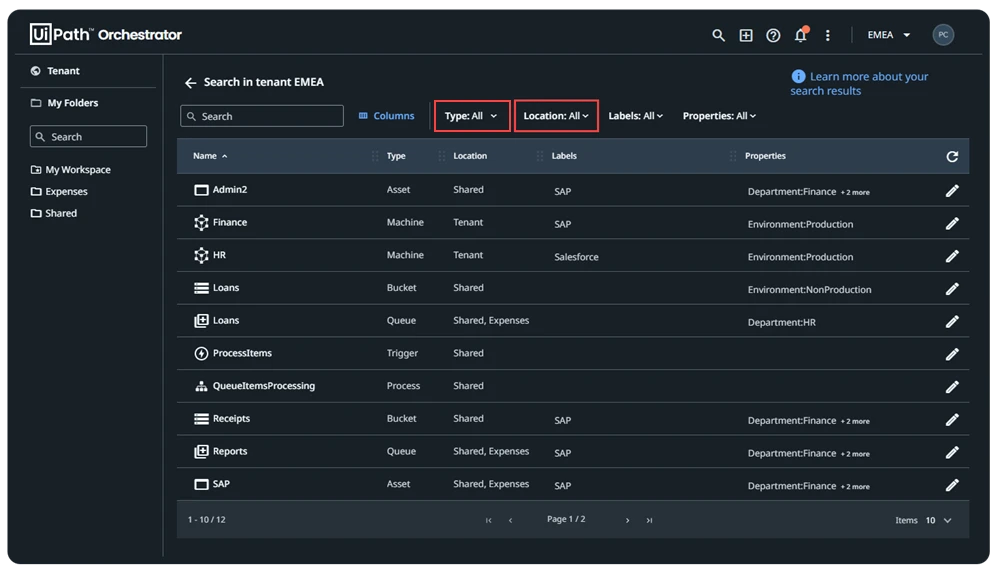
Task: Open the Type: All filter dropdown
Action: click(472, 116)
